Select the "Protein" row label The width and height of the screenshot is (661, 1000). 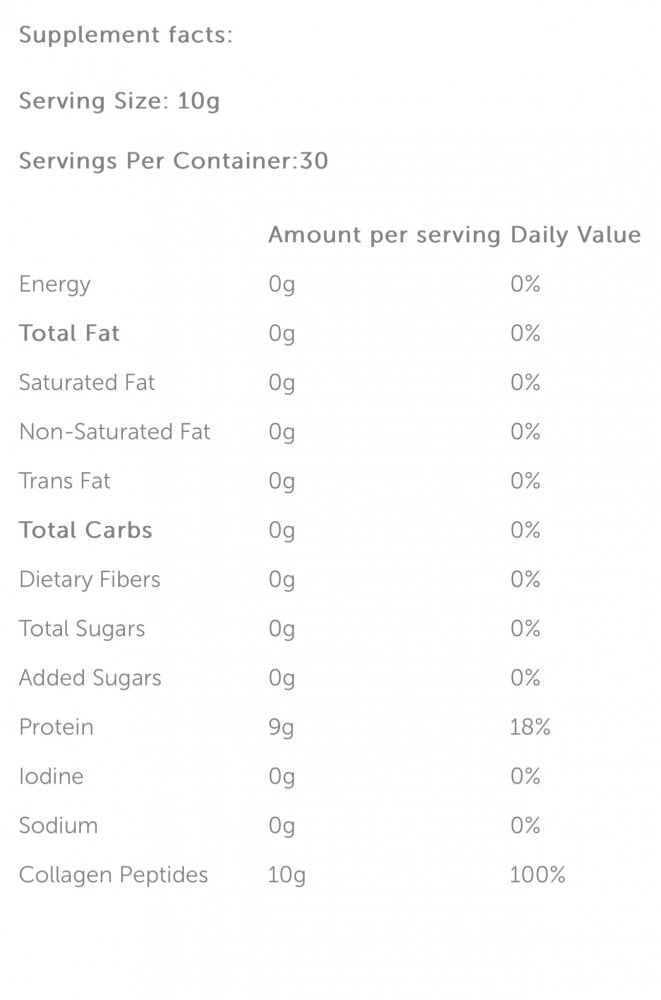[x=56, y=727]
